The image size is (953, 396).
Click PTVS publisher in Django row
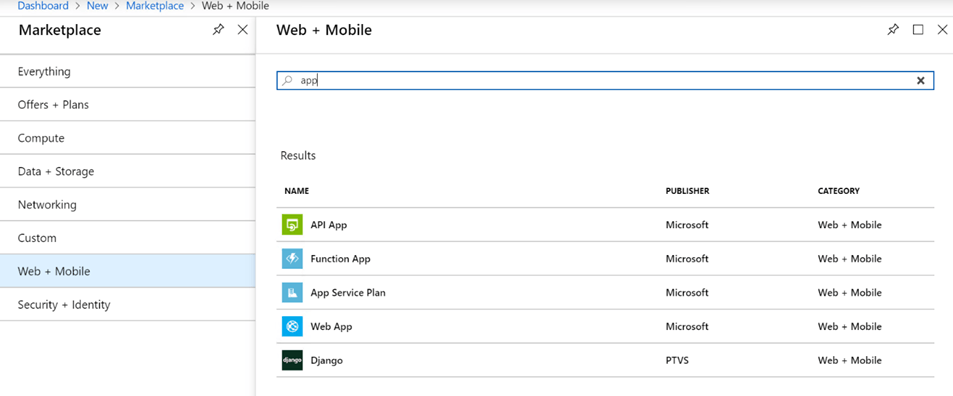click(x=677, y=360)
